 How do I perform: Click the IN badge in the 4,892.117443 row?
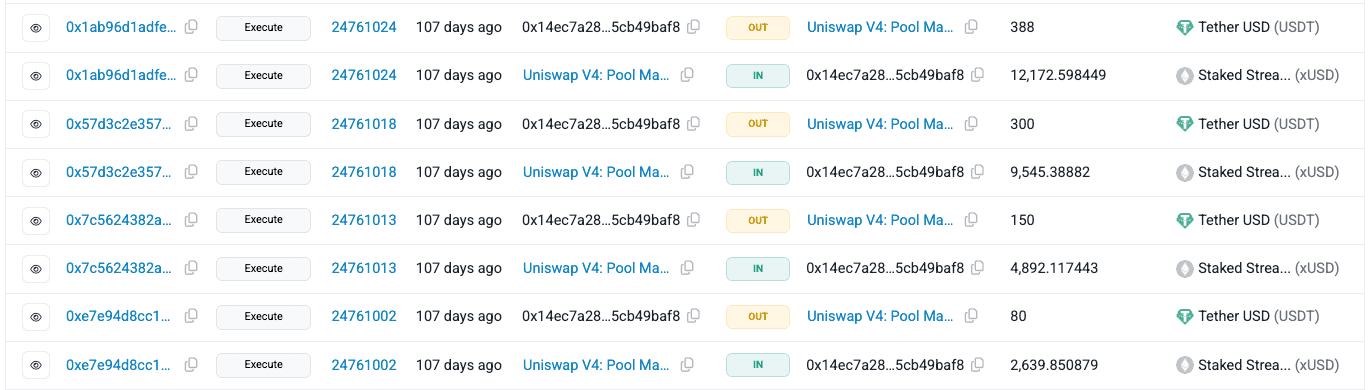click(x=758, y=268)
